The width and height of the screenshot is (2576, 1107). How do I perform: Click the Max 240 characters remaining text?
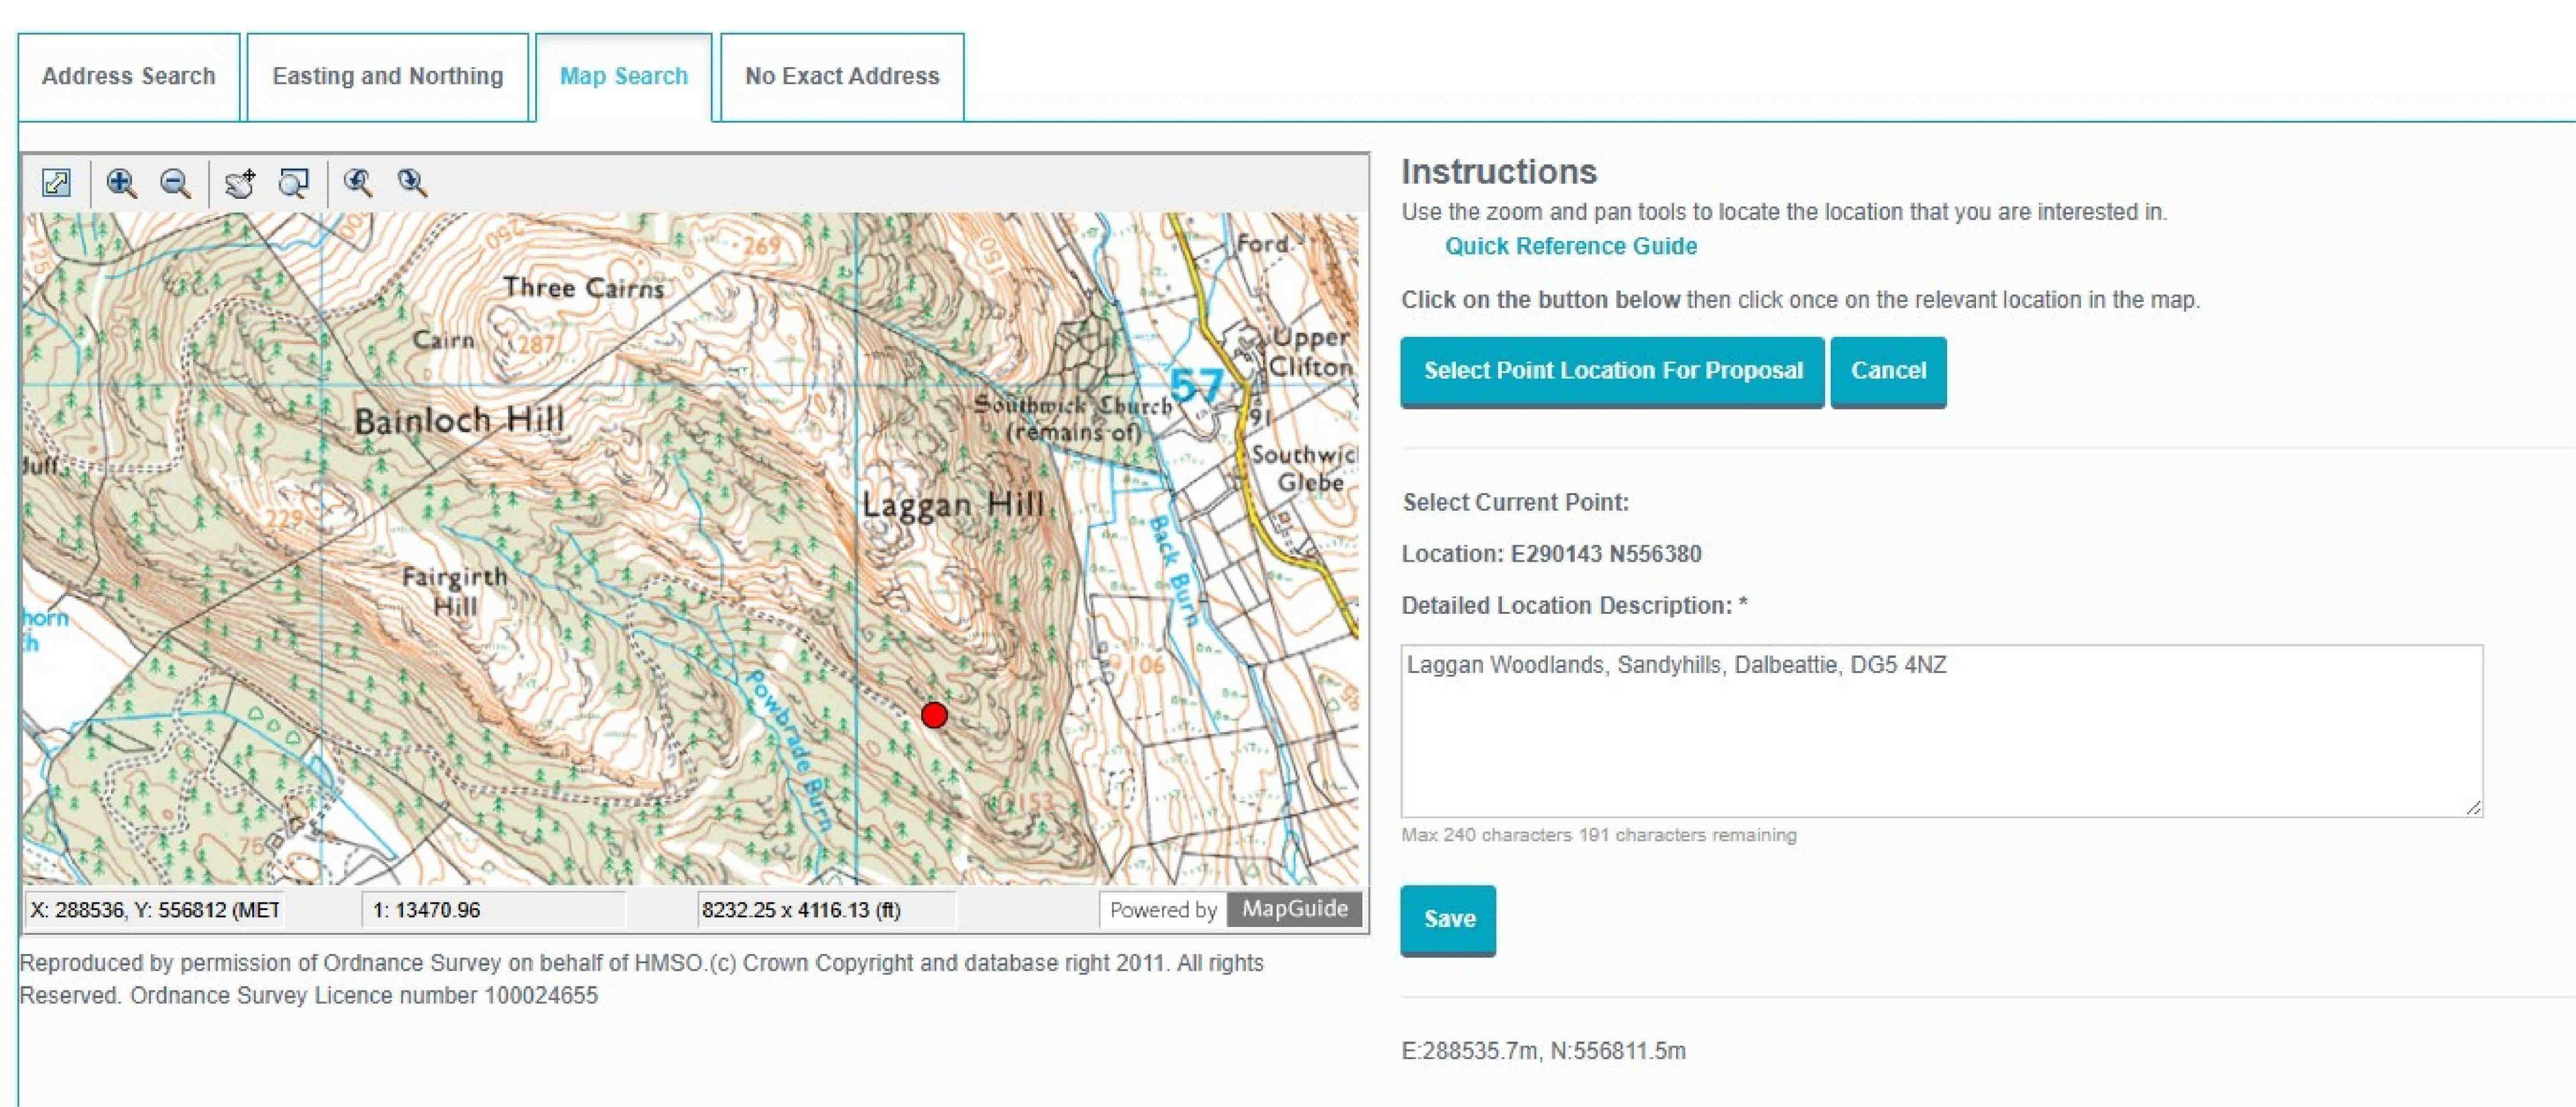(x=1598, y=835)
